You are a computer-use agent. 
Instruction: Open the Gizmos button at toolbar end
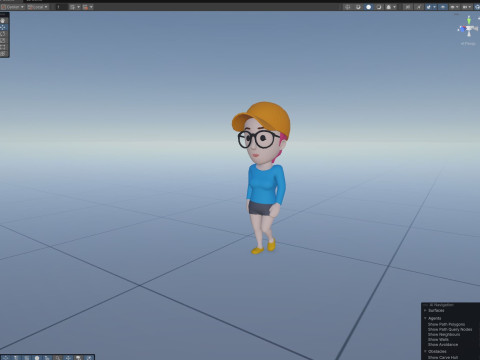click(x=477, y=7)
